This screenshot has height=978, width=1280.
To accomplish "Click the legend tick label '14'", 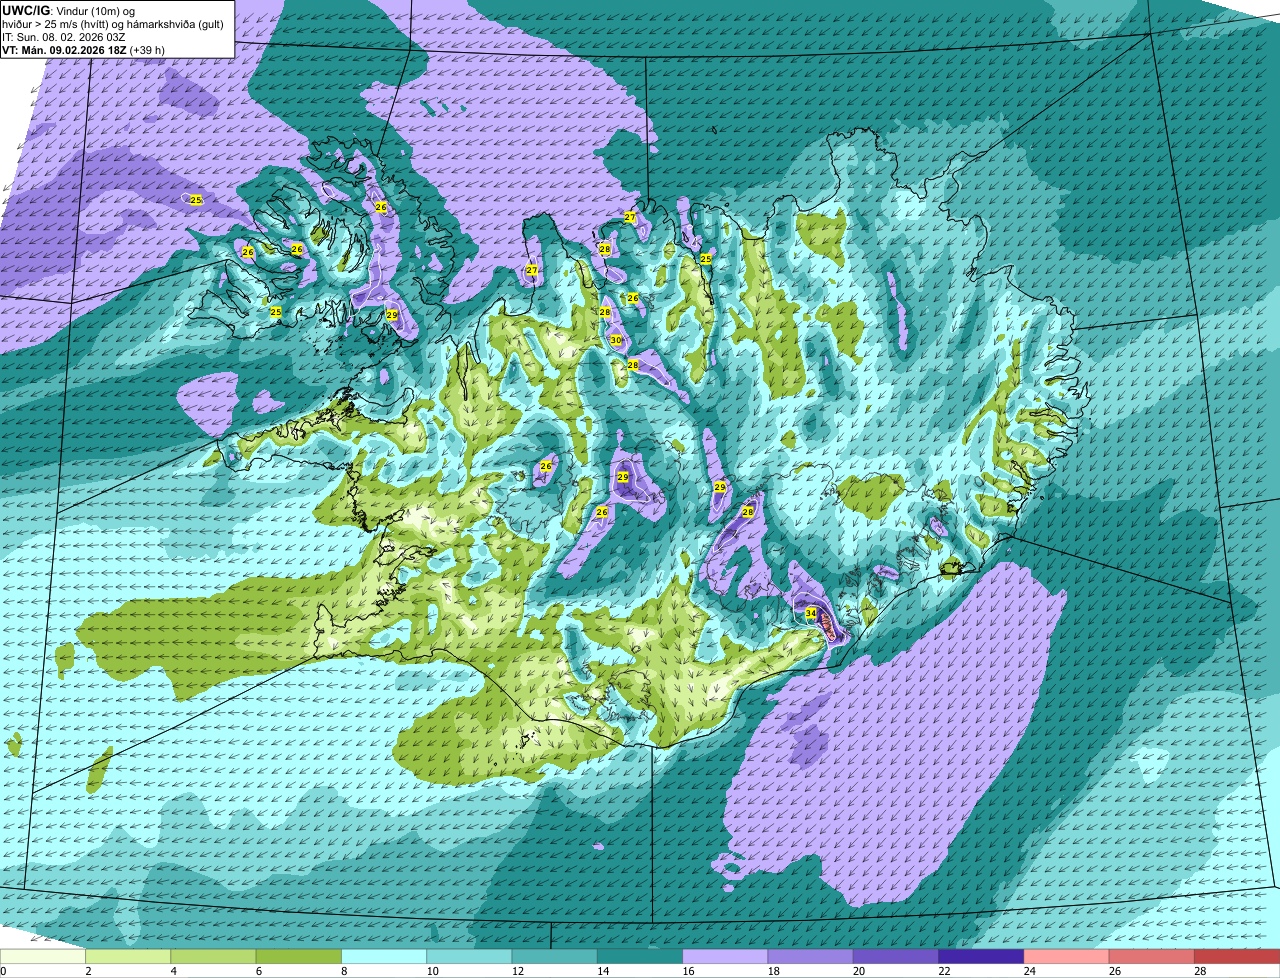I will [603, 971].
